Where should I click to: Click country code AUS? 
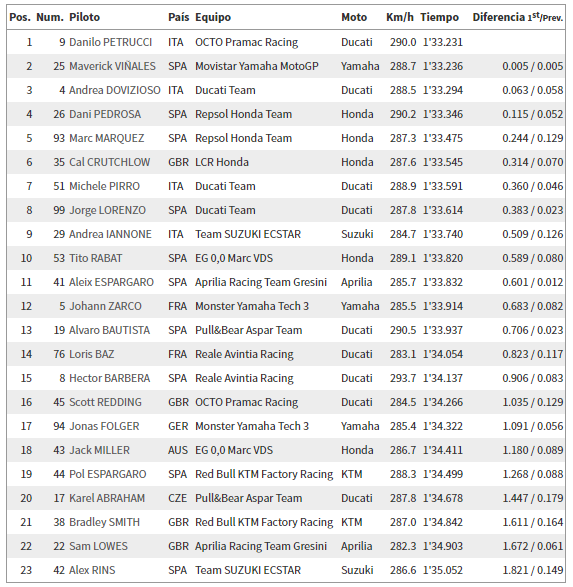(x=178, y=450)
